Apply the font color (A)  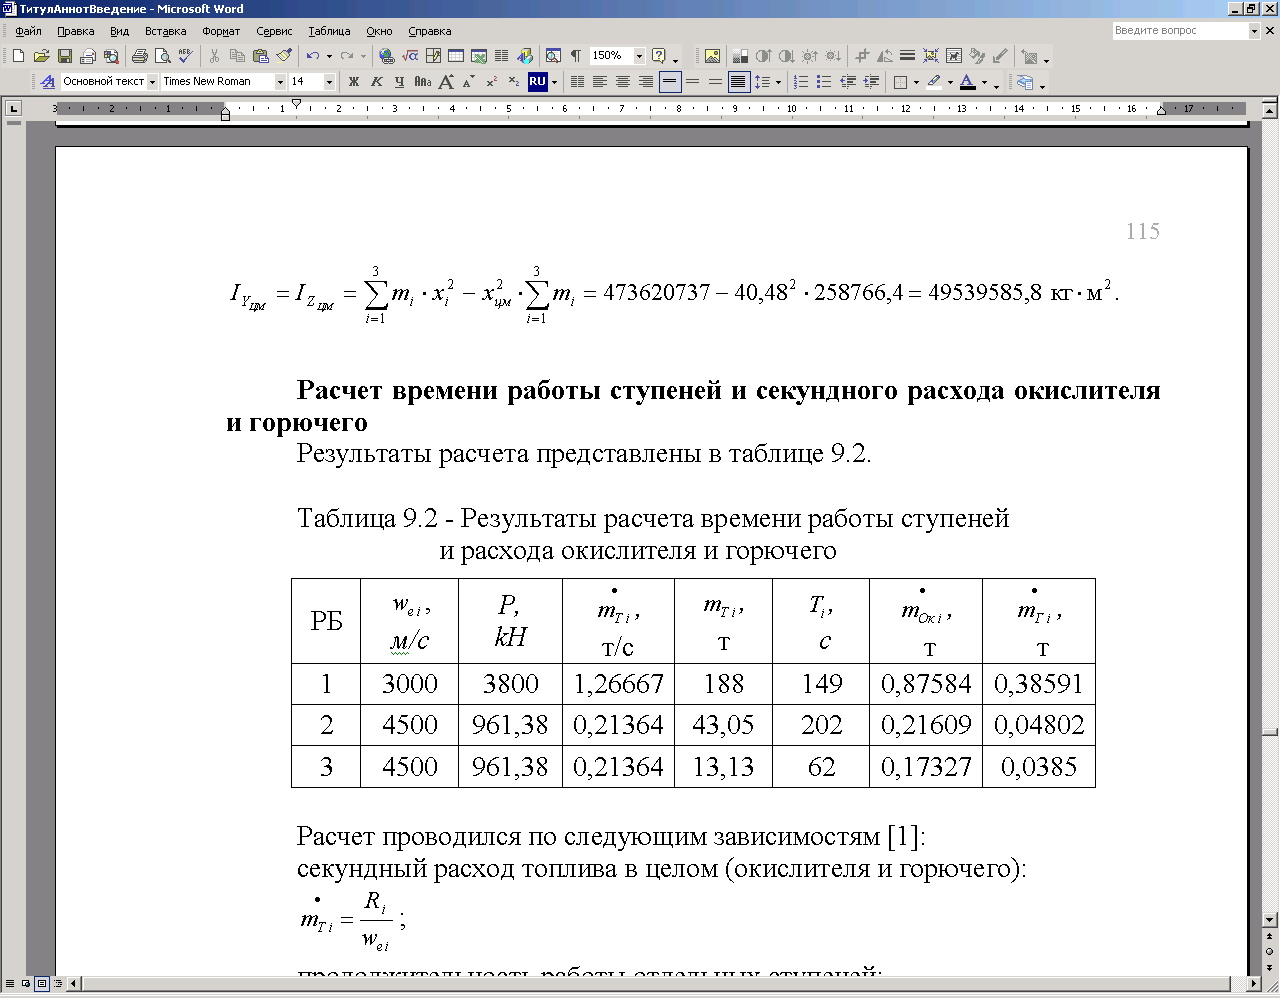tap(967, 81)
